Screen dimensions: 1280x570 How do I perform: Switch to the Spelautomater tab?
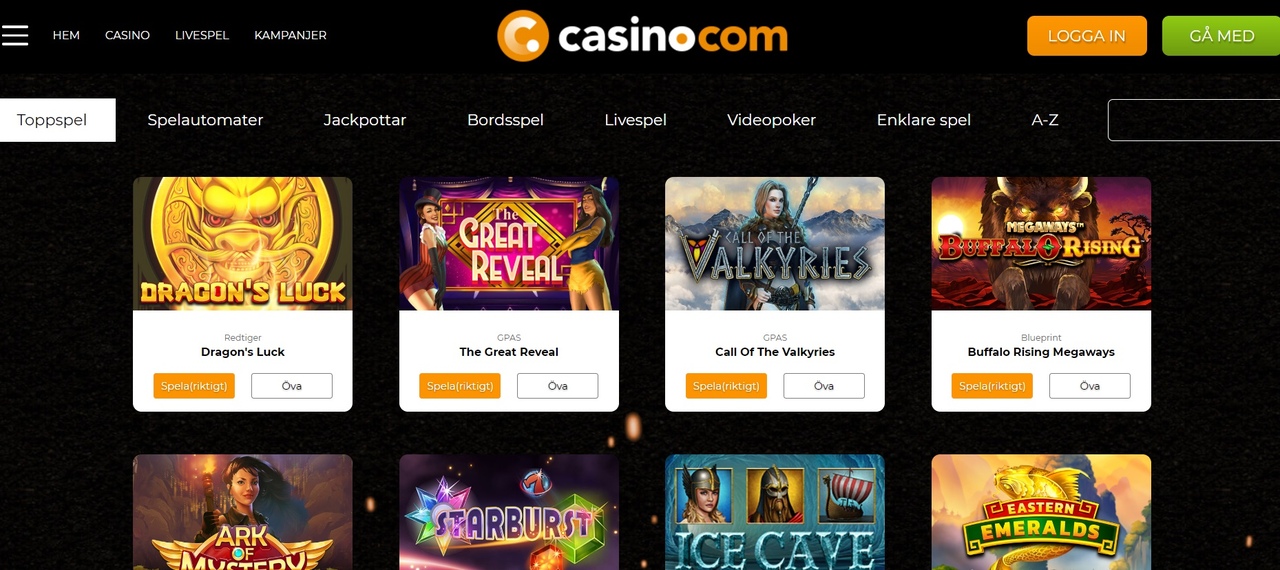(205, 120)
